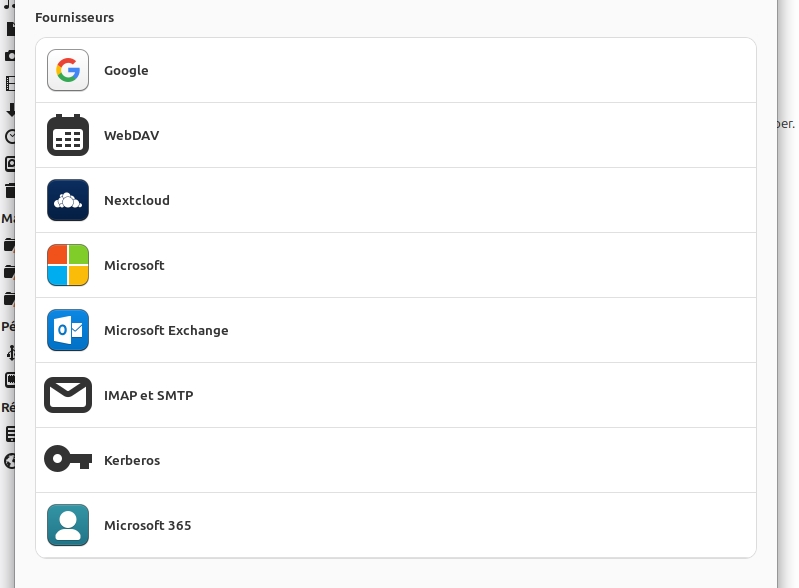This screenshot has width=799, height=588.
Task: Click the videos film icon in sidebar
Action: point(11,83)
